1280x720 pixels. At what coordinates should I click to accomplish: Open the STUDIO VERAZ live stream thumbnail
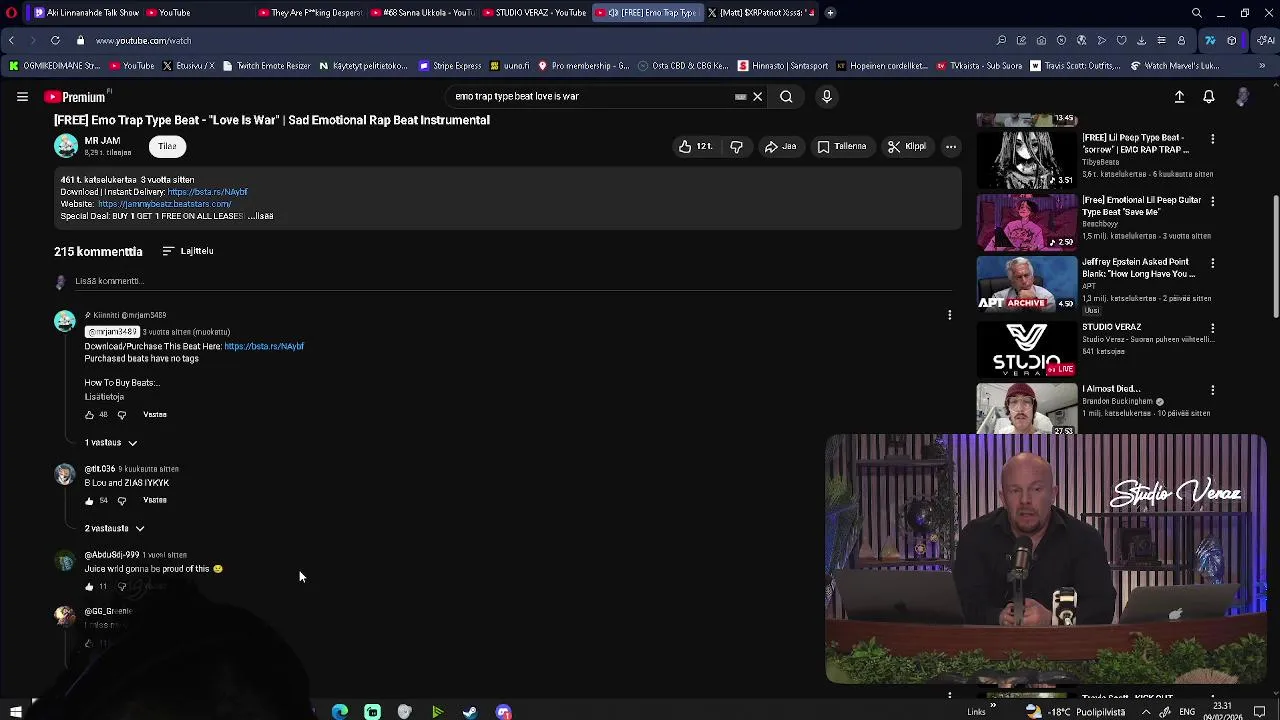[x=1026, y=348]
